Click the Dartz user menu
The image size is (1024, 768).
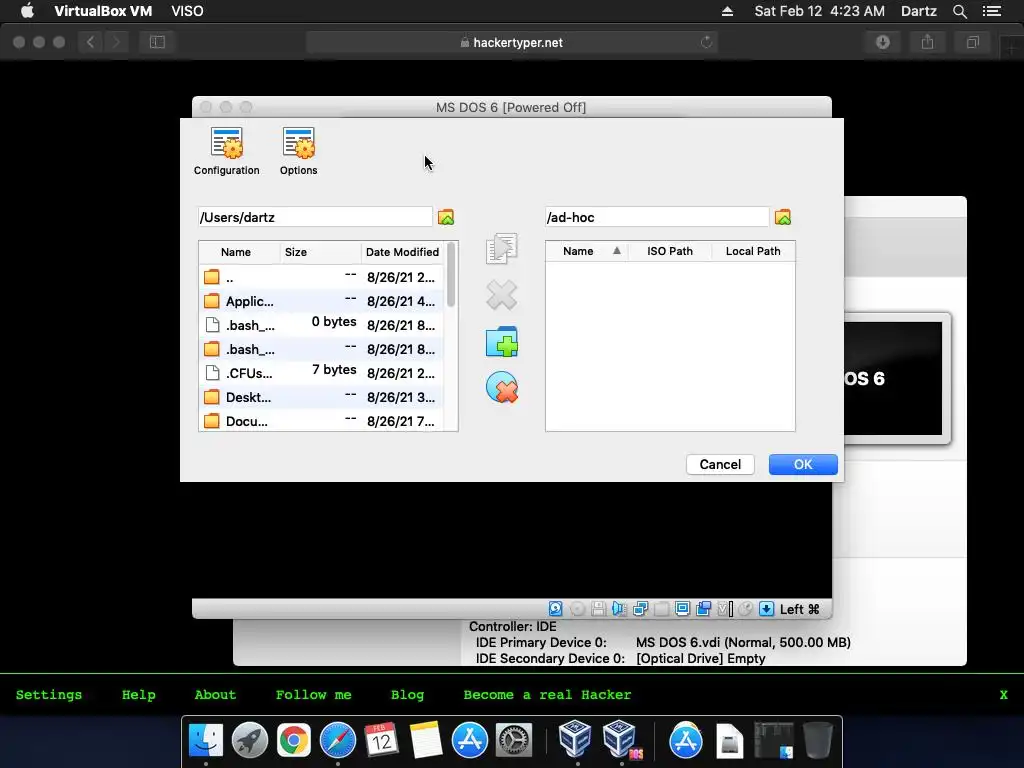(919, 11)
